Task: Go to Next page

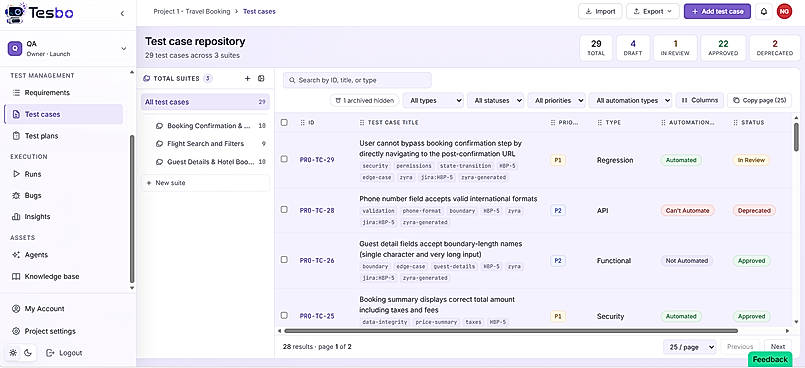Action: coord(778,347)
